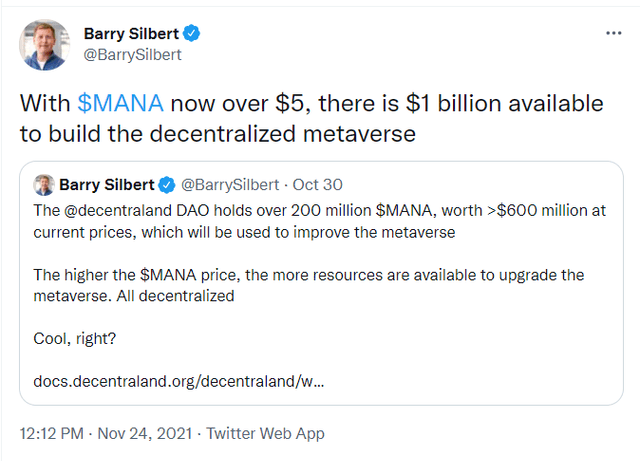Click the verified badge inside the quoted tweet
640x461 pixels.
coord(165,185)
